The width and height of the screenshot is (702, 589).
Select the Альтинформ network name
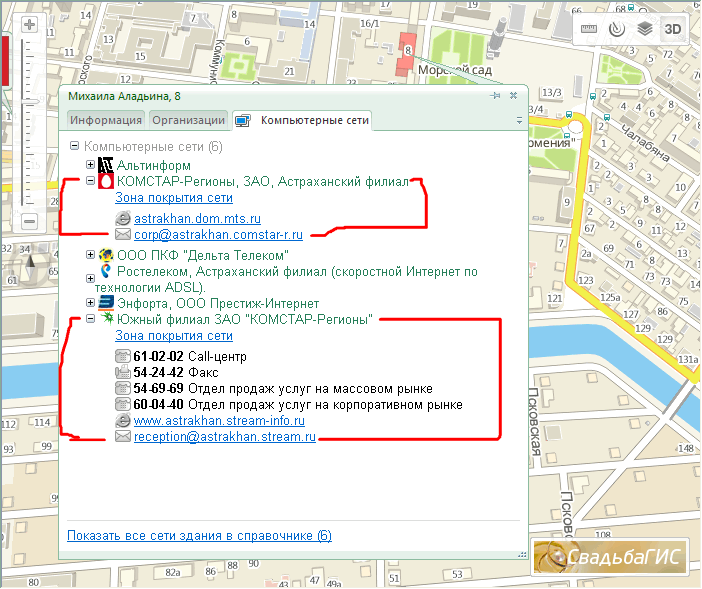[x=154, y=166]
